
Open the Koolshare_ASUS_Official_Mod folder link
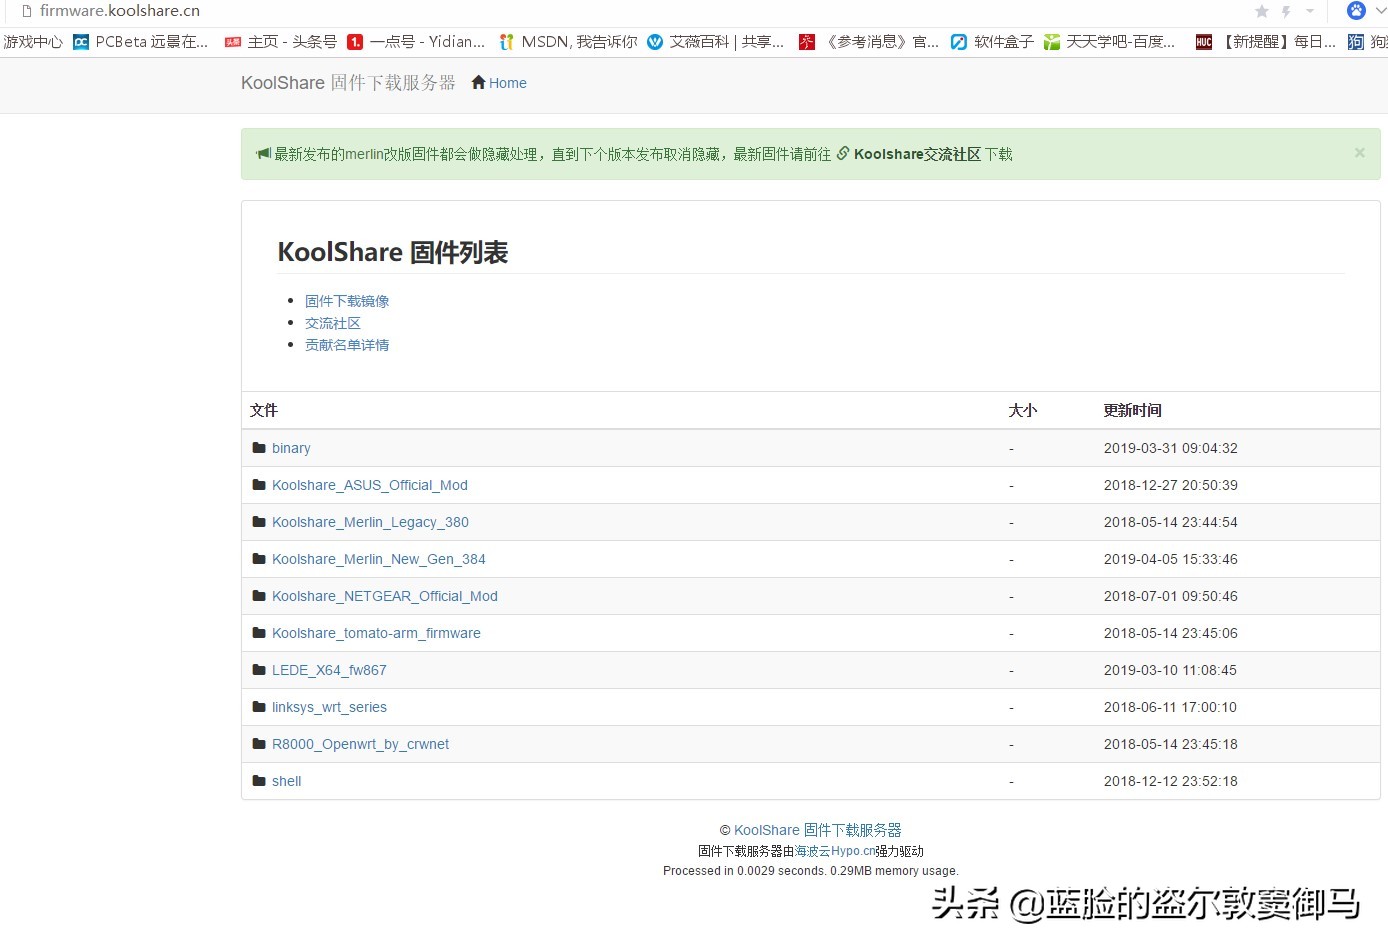[370, 485]
